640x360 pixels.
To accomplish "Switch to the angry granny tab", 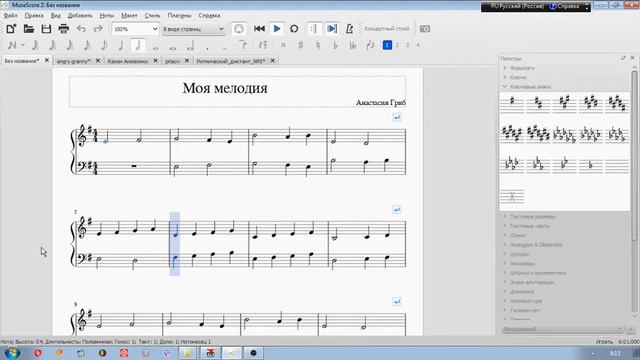I will pyautogui.click(x=73, y=61).
